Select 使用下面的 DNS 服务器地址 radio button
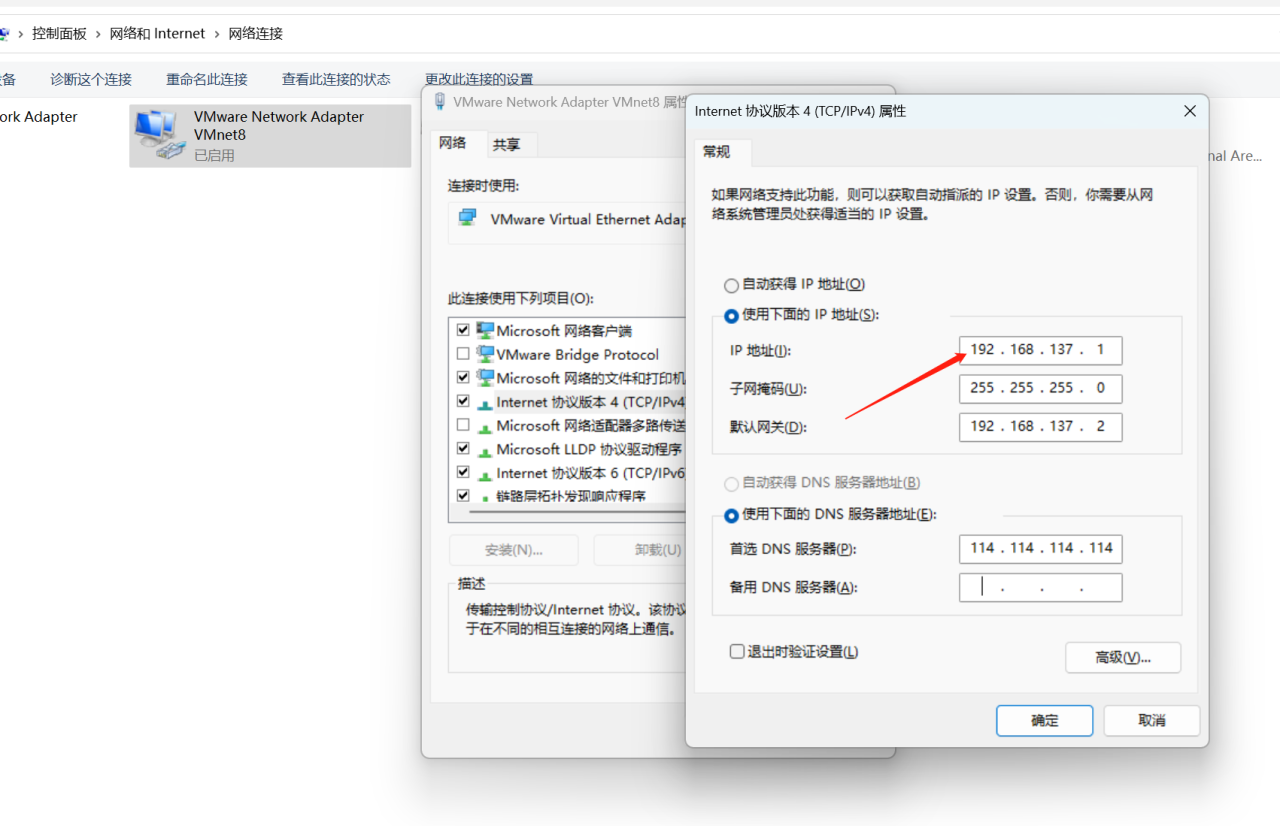Image resolution: width=1280 pixels, height=826 pixels. tap(732, 515)
